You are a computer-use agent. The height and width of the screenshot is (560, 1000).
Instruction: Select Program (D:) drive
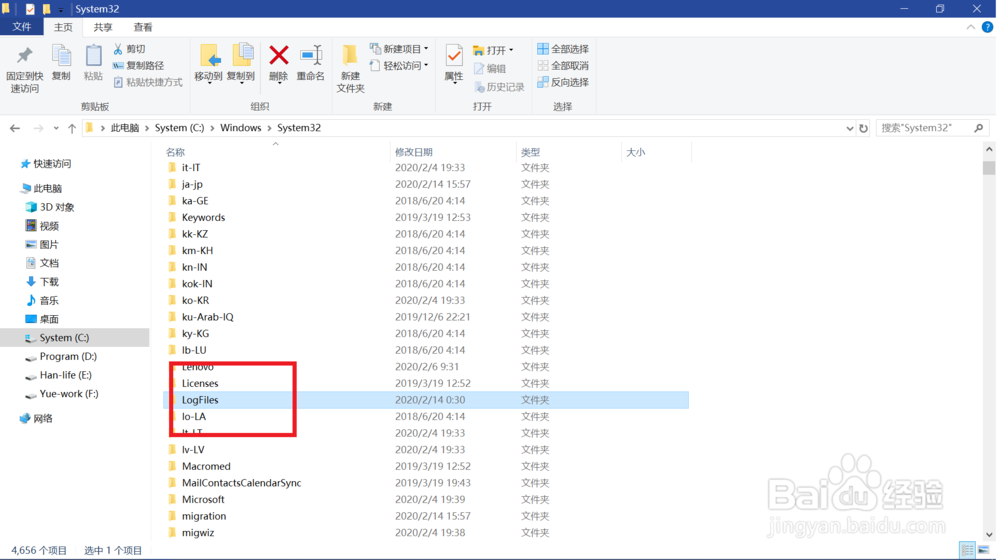point(61,357)
